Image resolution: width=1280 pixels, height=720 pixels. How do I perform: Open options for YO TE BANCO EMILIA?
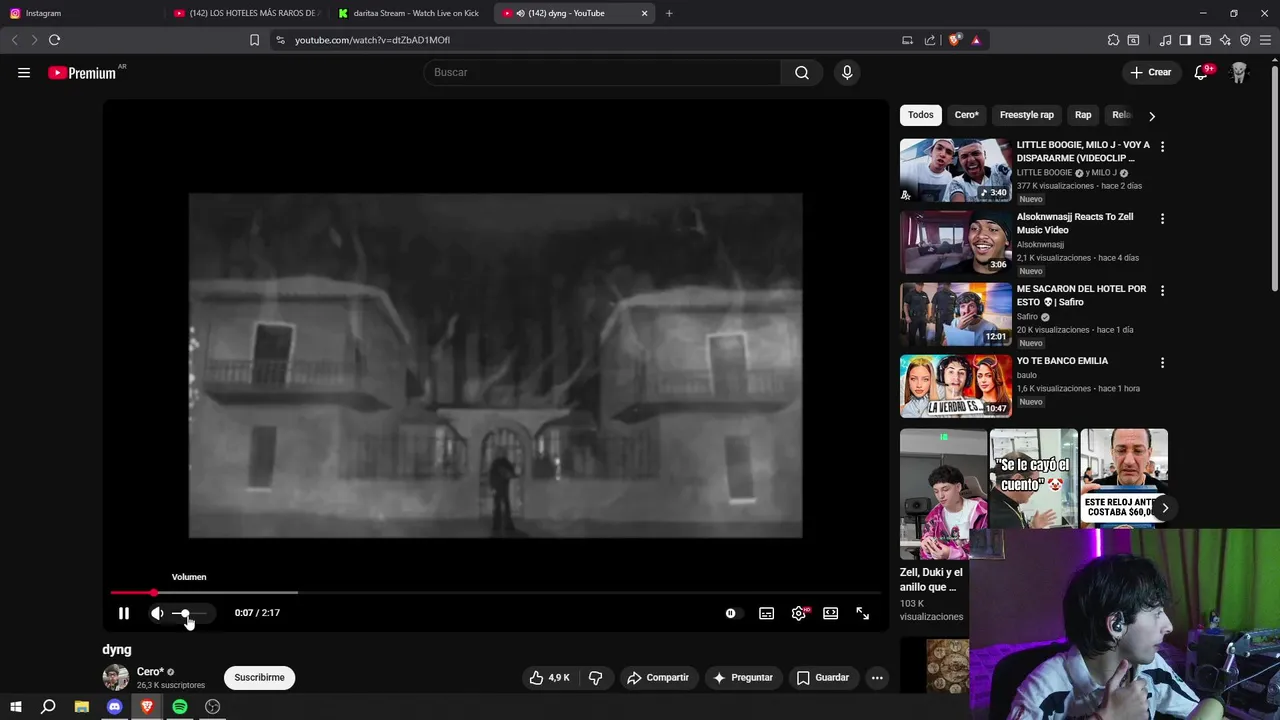(x=1162, y=362)
